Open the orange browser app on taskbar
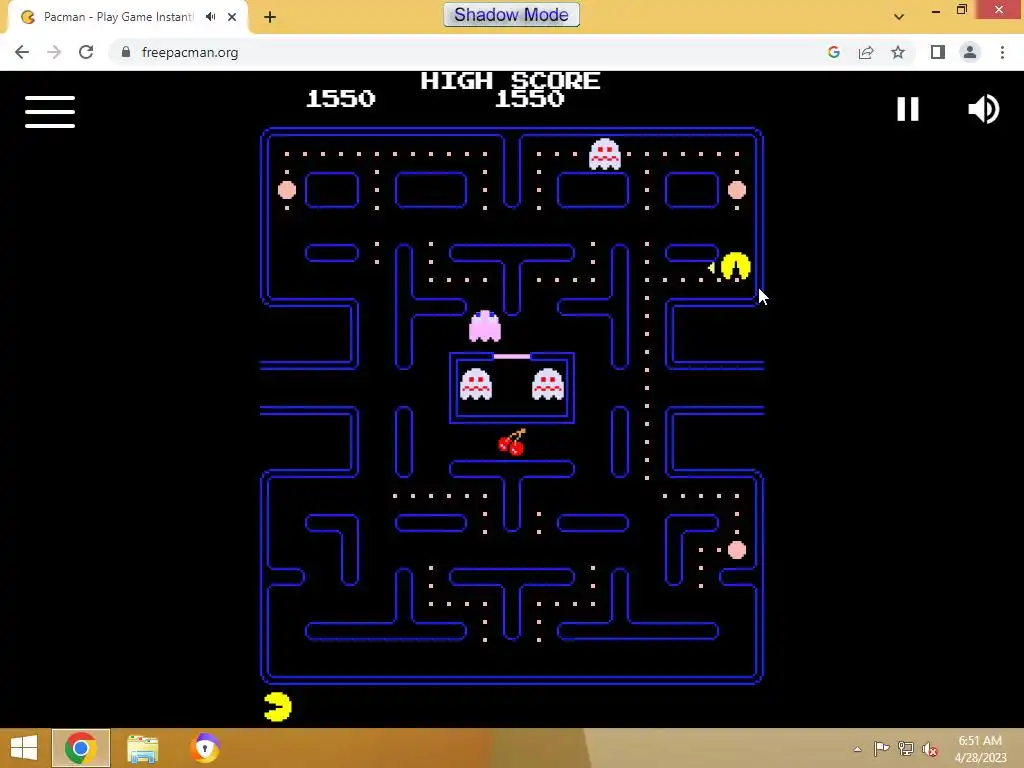The height and width of the screenshot is (768, 1024). click(x=204, y=748)
